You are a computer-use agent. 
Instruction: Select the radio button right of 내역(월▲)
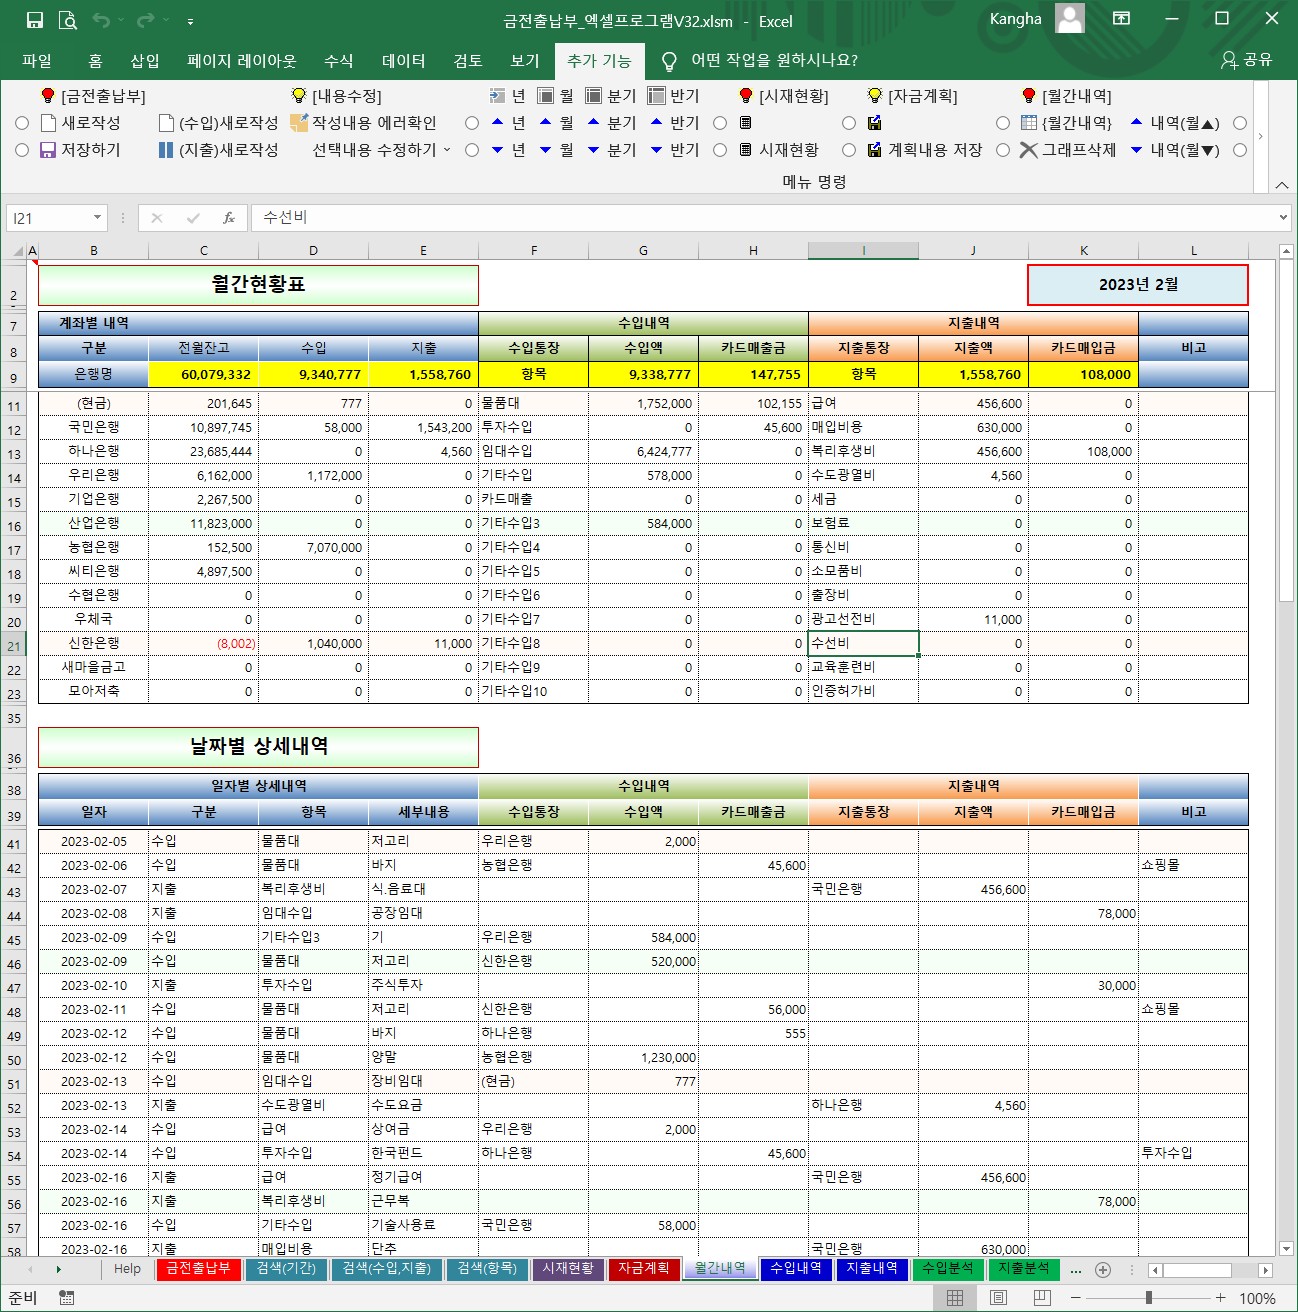[x=1240, y=123]
